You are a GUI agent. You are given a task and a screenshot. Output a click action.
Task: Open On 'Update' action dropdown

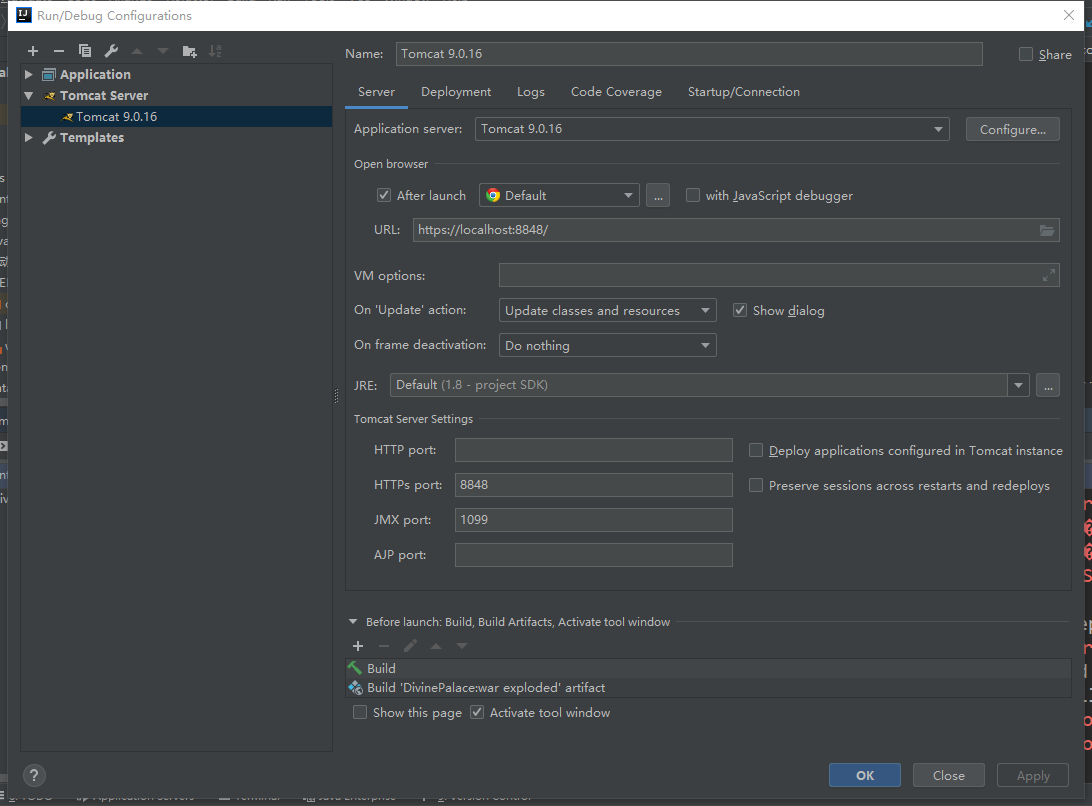(607, 311)
